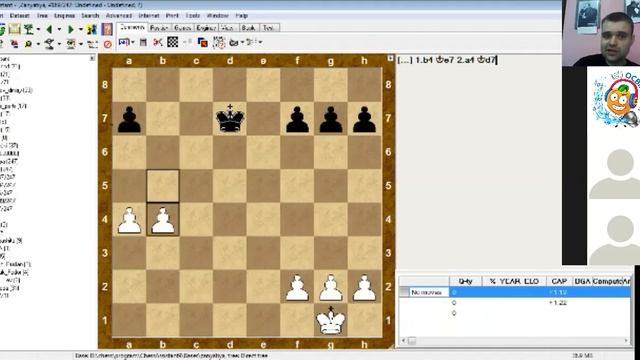Open the Search menu
Viewport: 640px width, 360px height.
pos(90,16)
